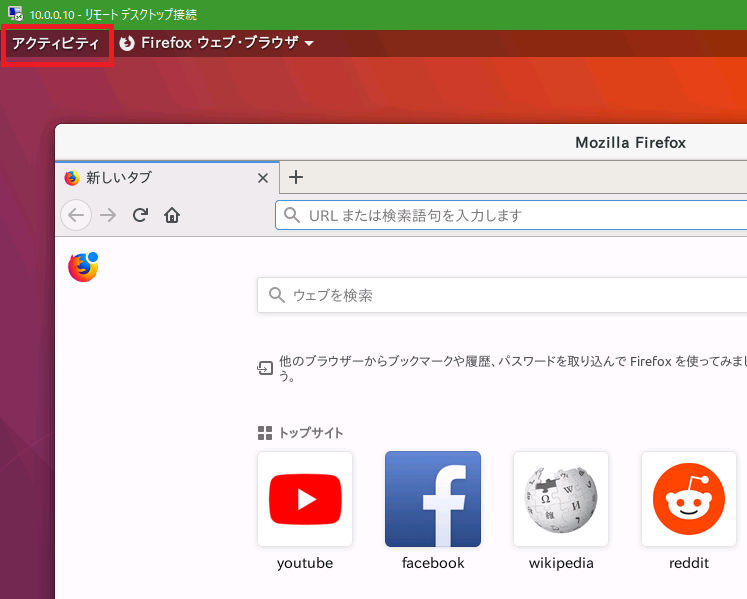This screenshot has height=599, width=747.
Task: Focus the URL address bar
Action: point(511,215)
